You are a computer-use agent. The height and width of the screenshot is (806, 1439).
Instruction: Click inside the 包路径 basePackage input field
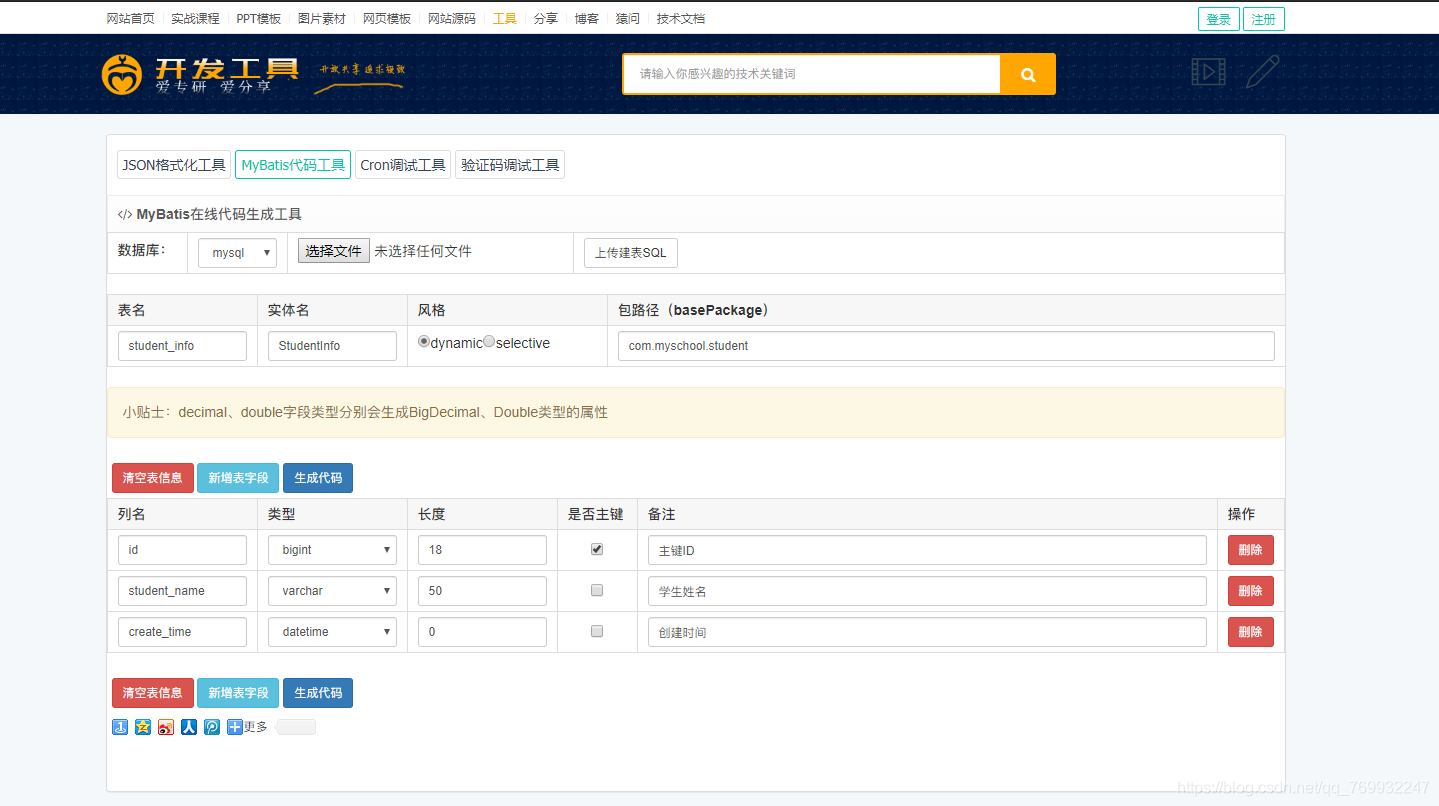(x=946, y=345)
